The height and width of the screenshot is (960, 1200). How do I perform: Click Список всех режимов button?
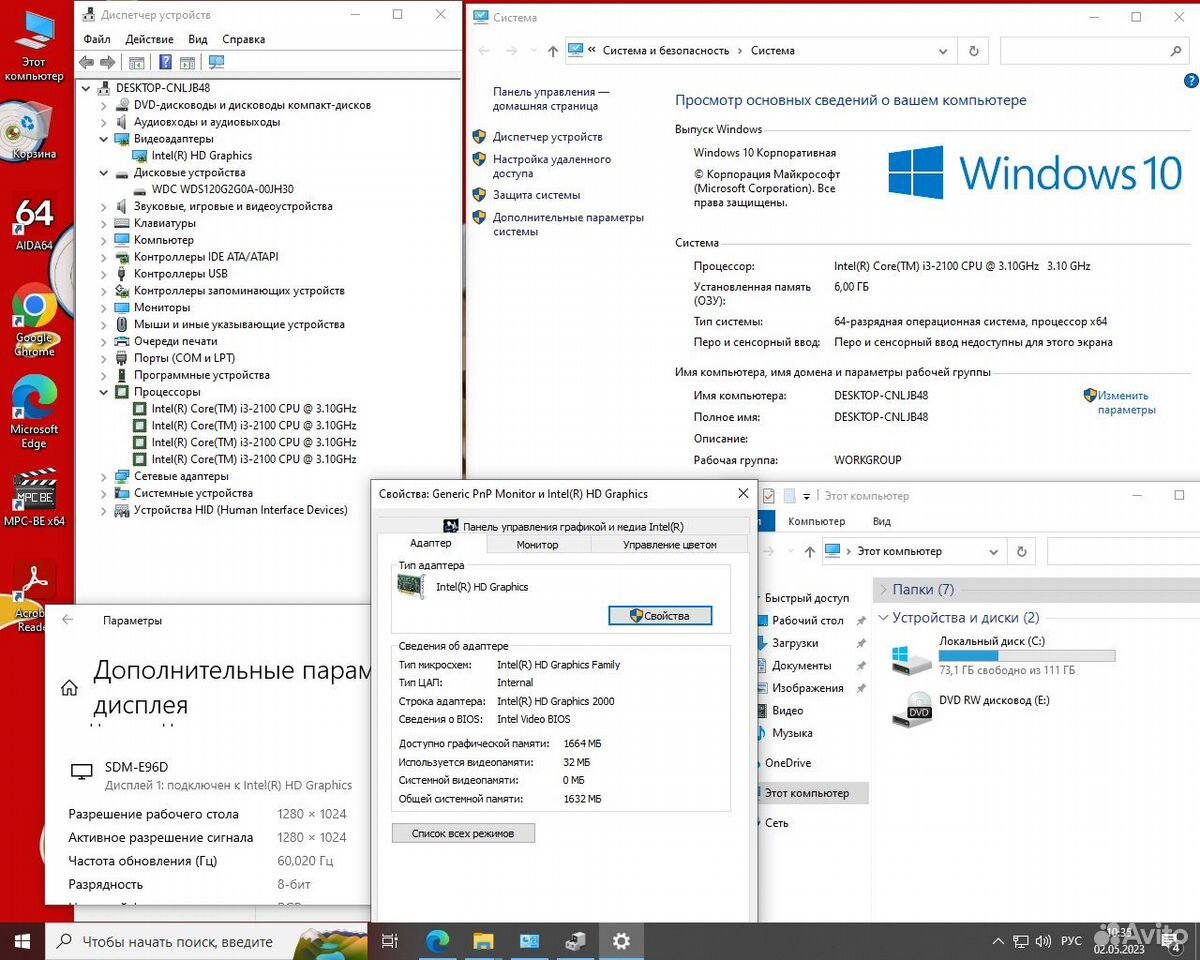click(463, 833)
